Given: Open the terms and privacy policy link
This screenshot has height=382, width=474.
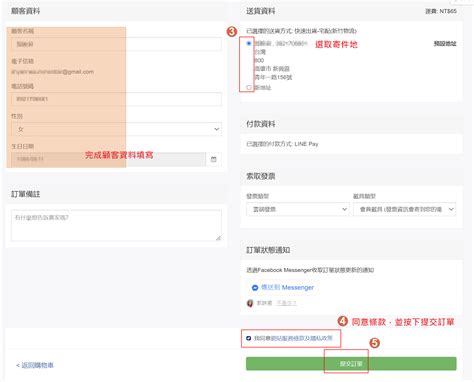Looking at the screenshot, I should [x=301, y=338].
